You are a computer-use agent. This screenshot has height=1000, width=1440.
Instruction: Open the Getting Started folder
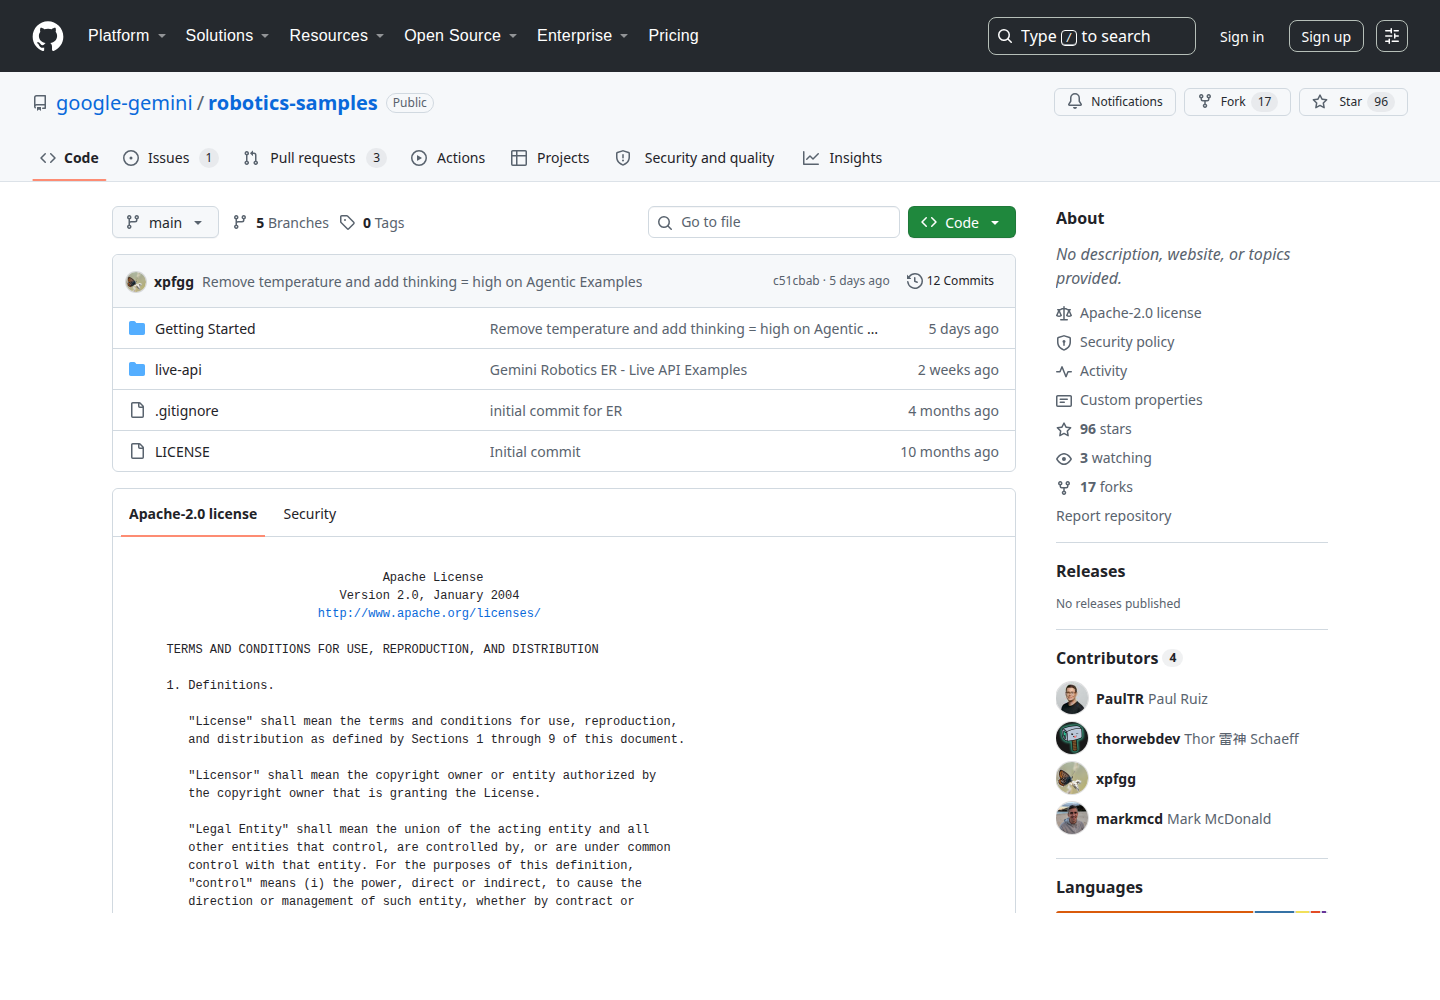205,329
